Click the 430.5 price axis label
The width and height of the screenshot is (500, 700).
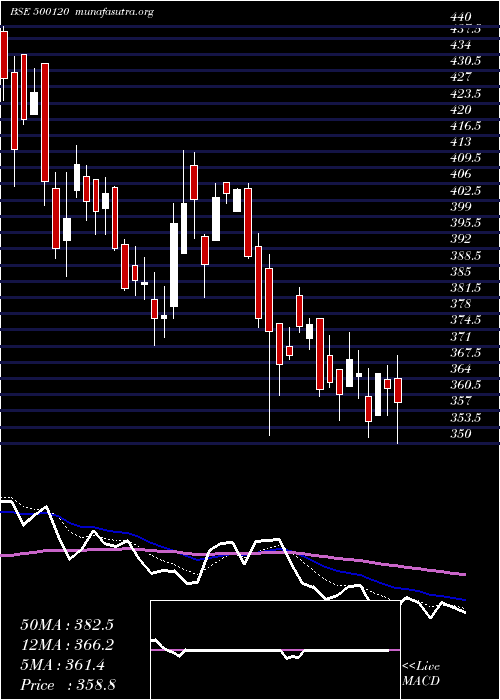pos(466,61)
